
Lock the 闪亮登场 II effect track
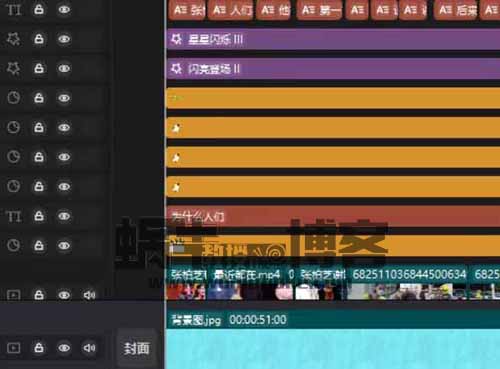tap(39, 68)
